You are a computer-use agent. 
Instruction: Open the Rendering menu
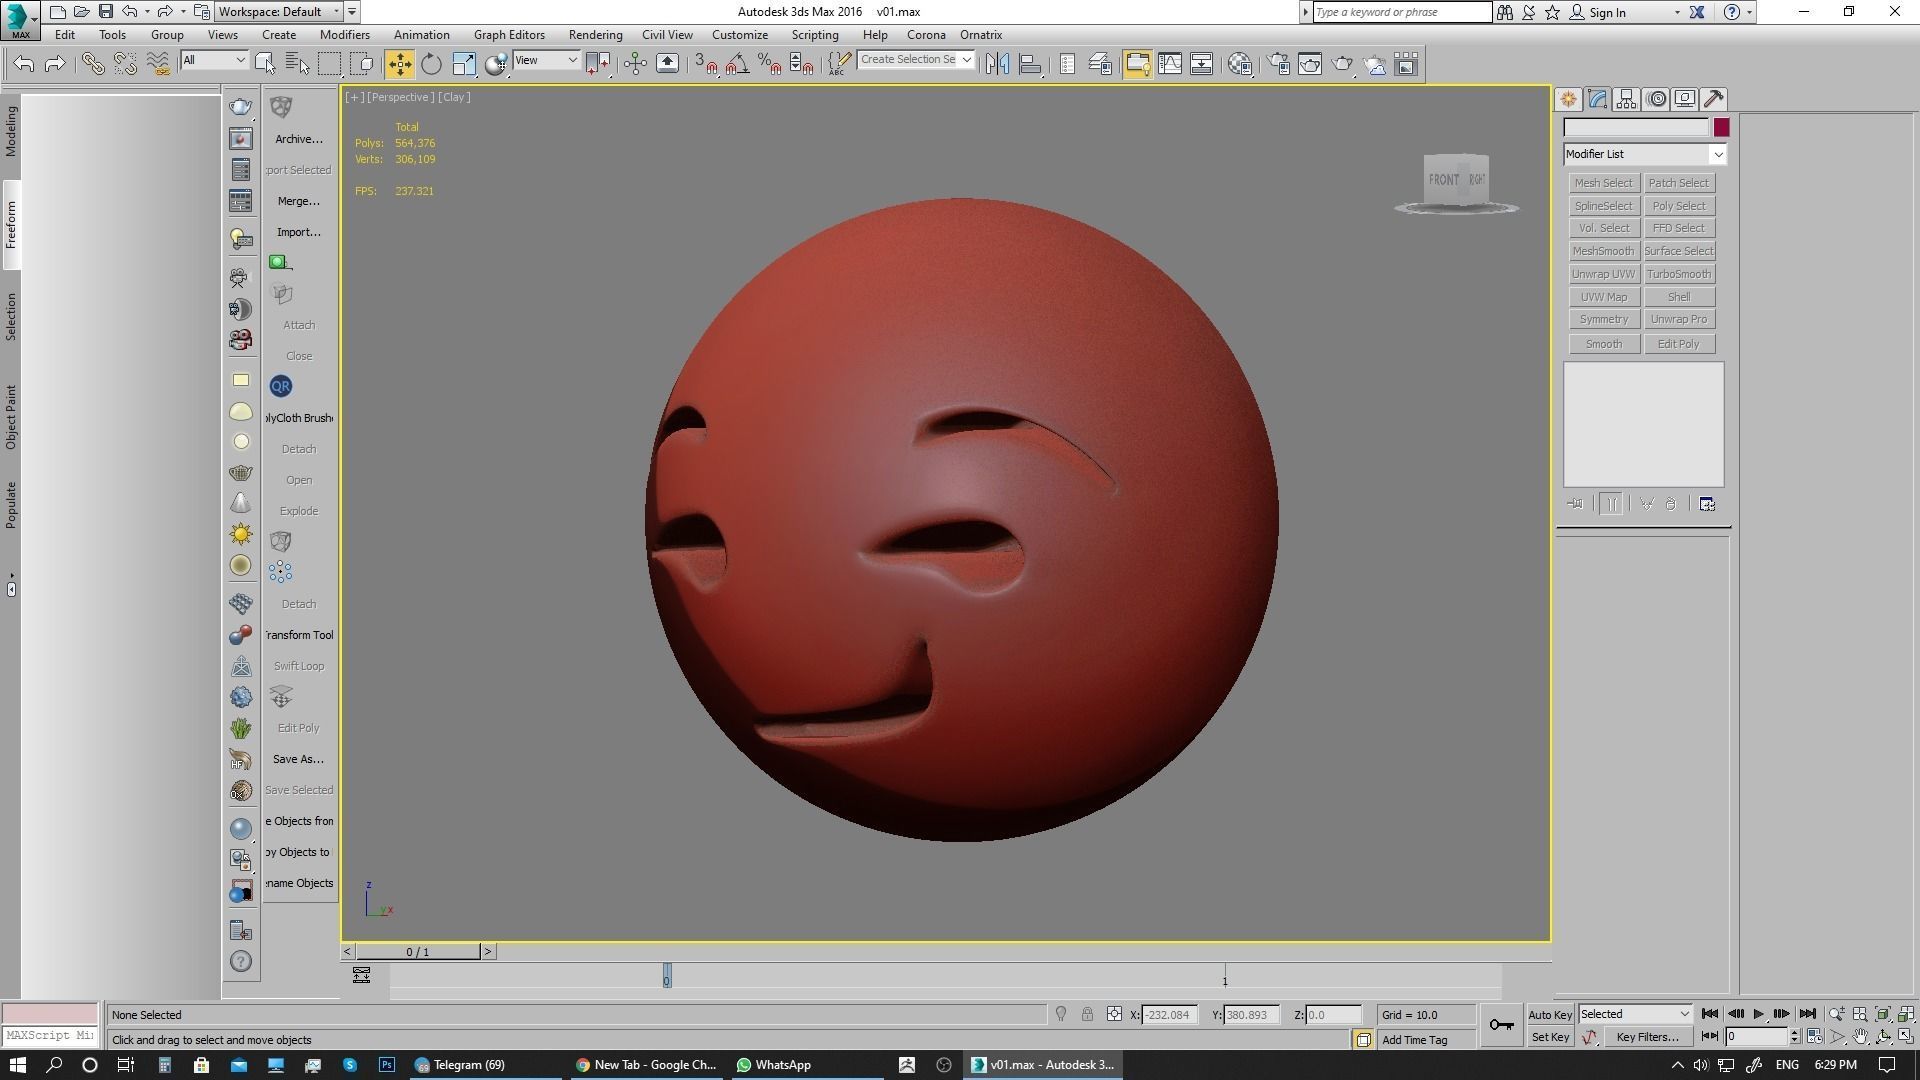(x=595, y=35)
